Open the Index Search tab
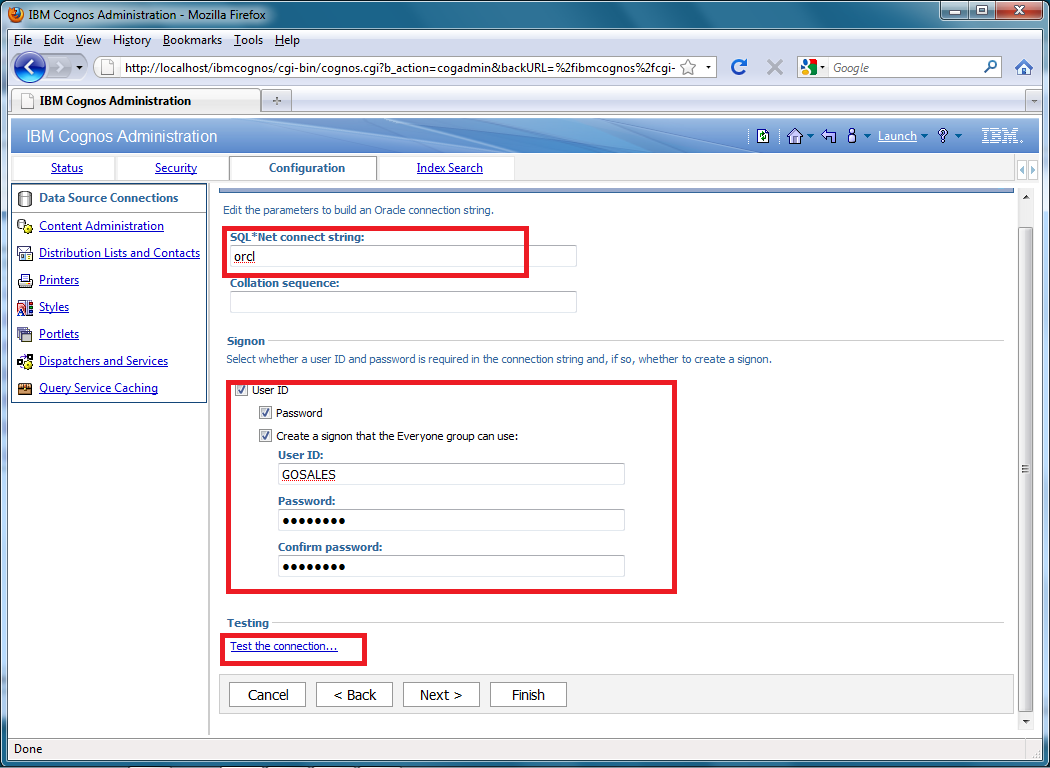The height and width of the screenshot is (768, 1050). coord(449,168)
